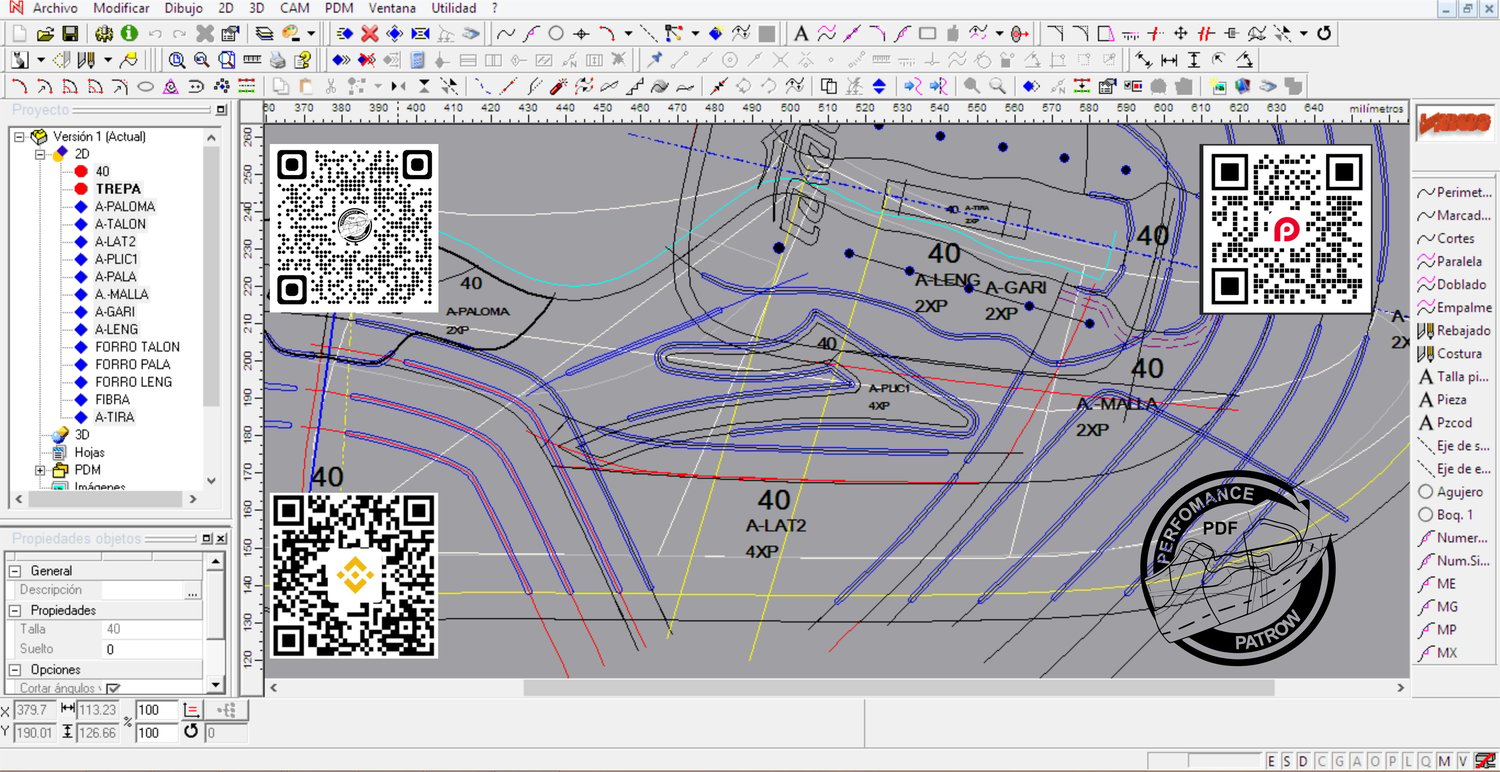Collapse the General properties section
Image resolution: width=1500 pixels, height=772 pixels.
[x=15, y=571]
